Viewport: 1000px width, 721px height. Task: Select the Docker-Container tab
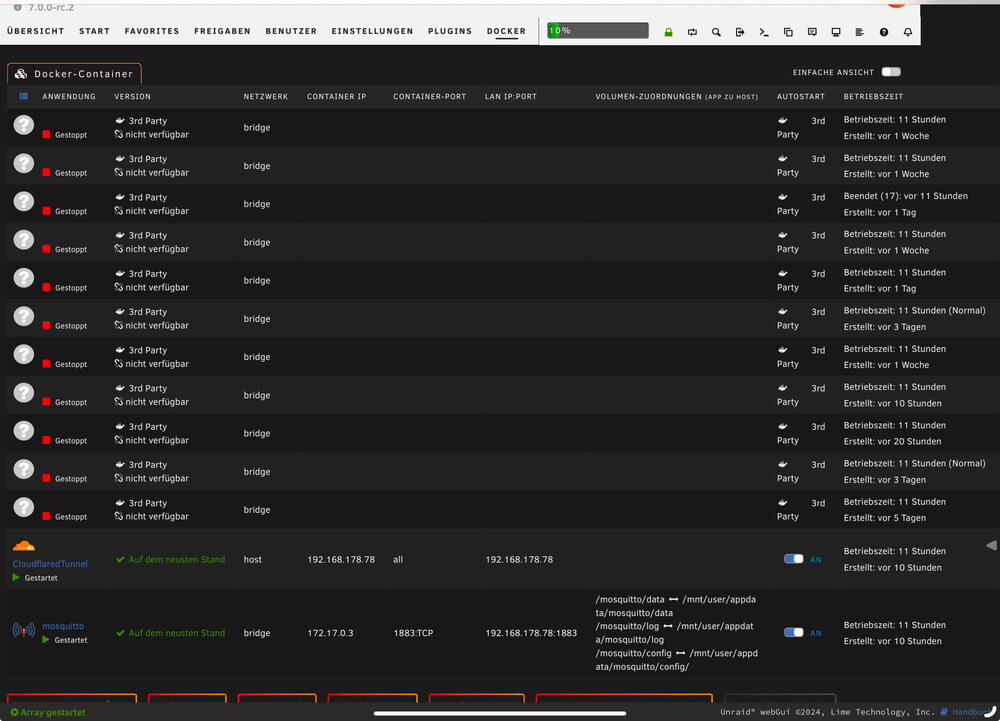coord(75,74)
